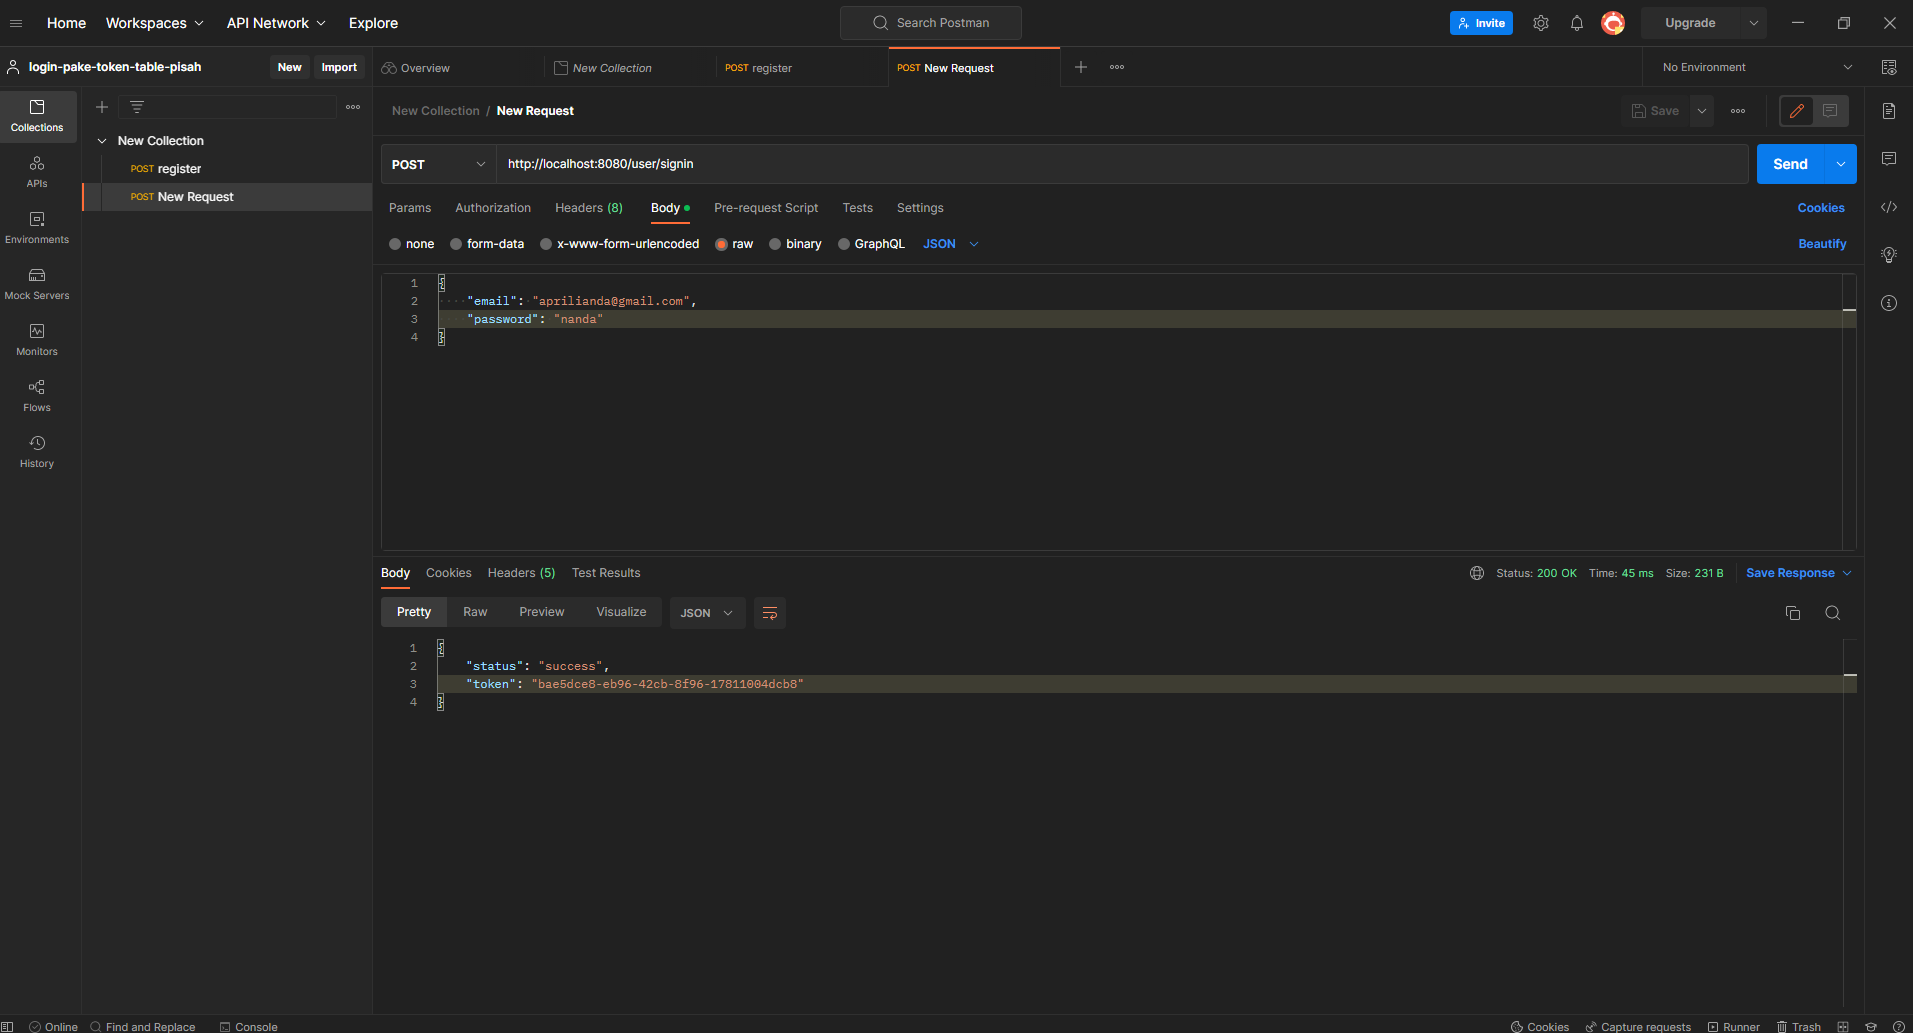
Task: Switch to the Authorization tab
Action: 493,208
